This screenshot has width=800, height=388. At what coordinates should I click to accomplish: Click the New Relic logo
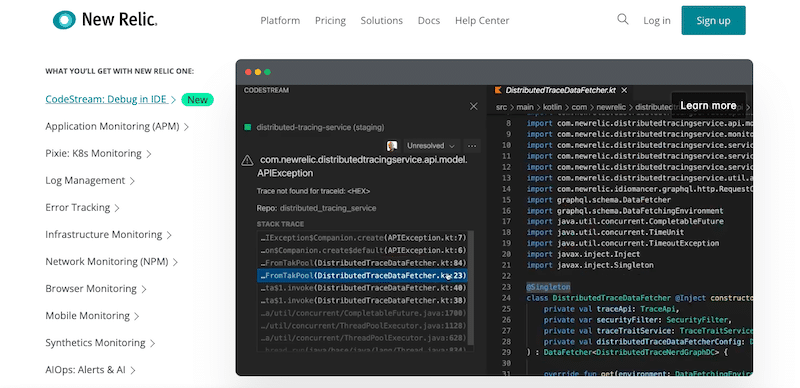coord(105,20)
